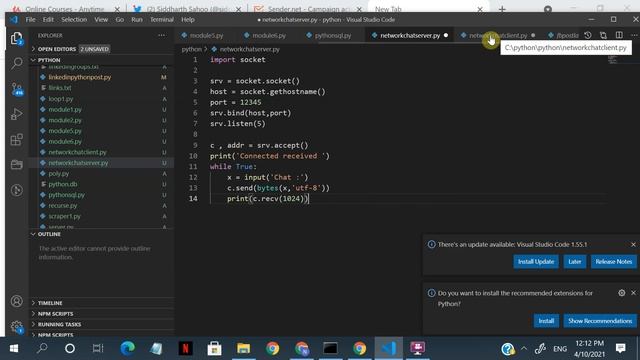Open the Accounts icon in activity bar
This screenshot has width=640, height=360.
coord(16,301)
